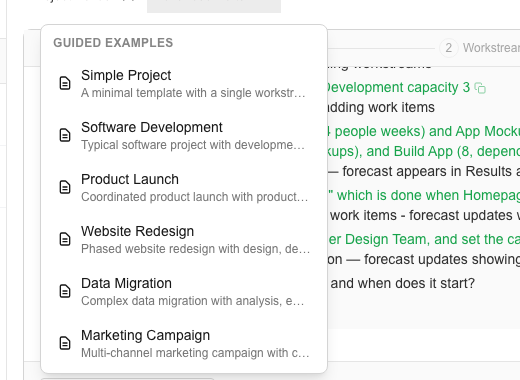Select the Marketing Campaign example
This screenshot has width=520, height=380.
pyautogui.click(x=184, y=343)
